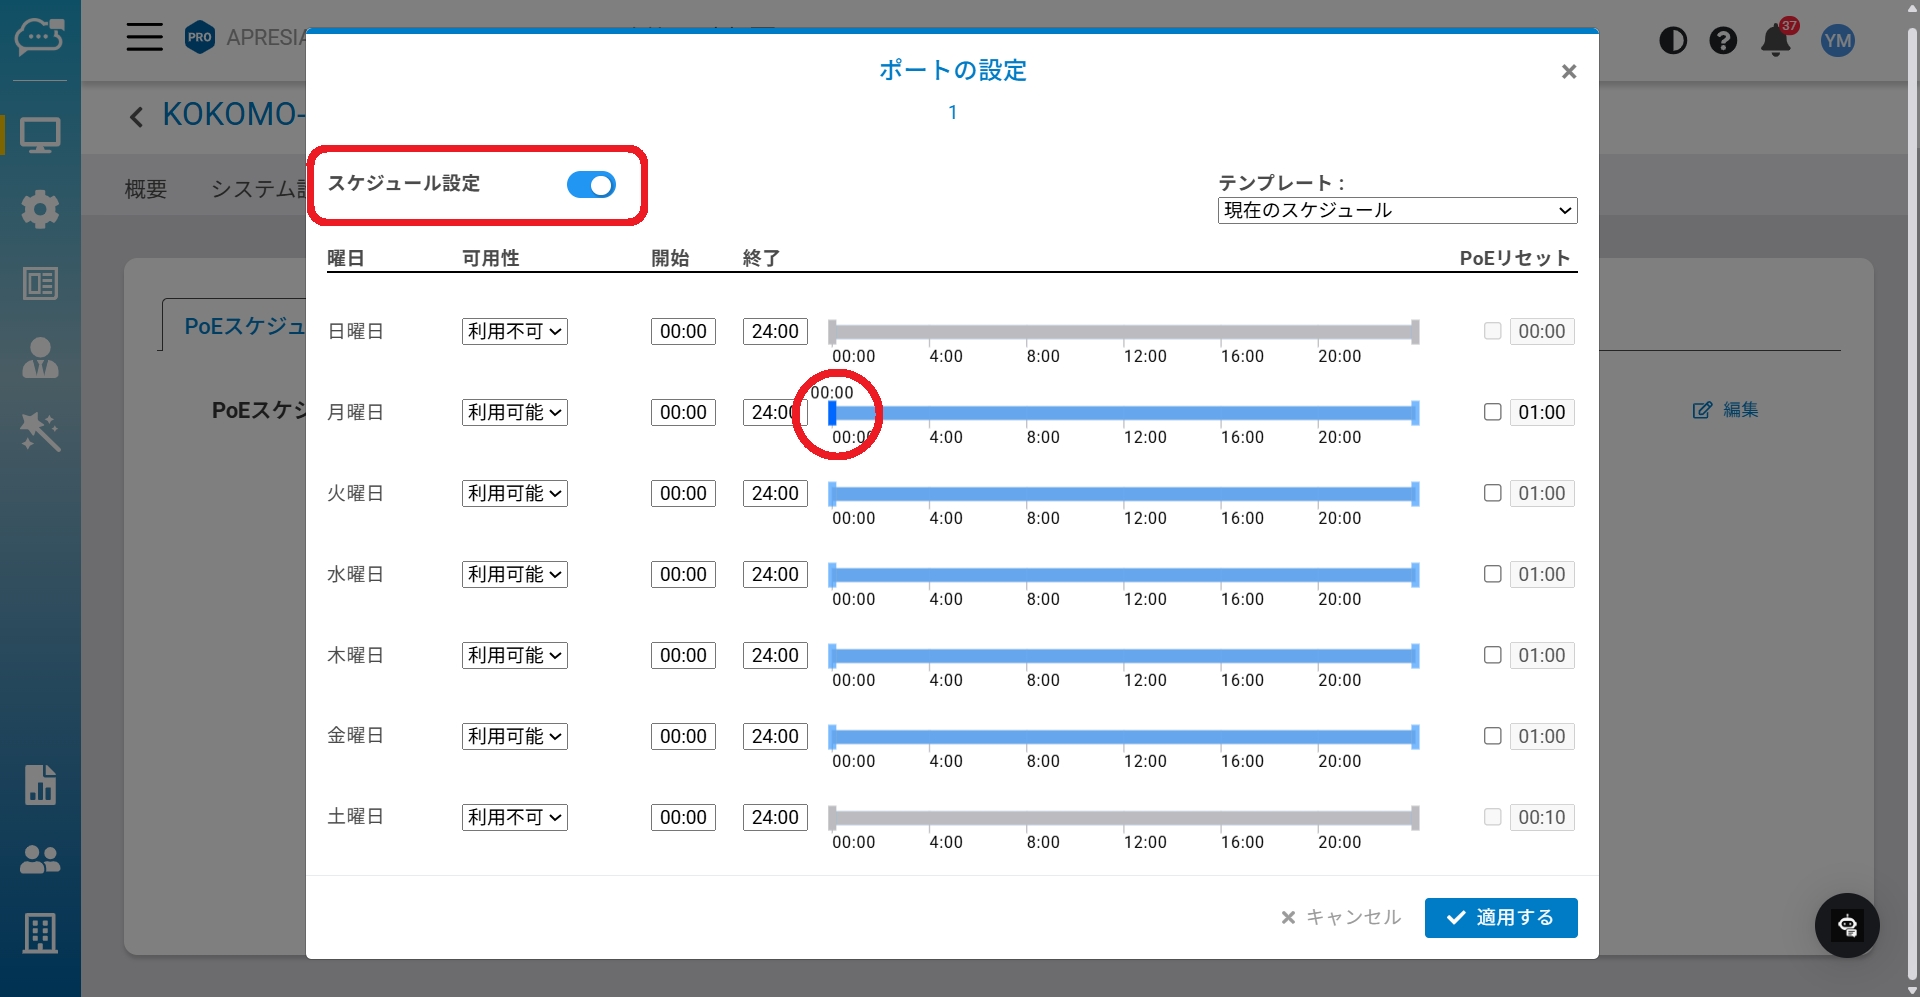Switch to the 概要 tab
This screenshot has height=997, width=1920.
[x=146, y=189]
